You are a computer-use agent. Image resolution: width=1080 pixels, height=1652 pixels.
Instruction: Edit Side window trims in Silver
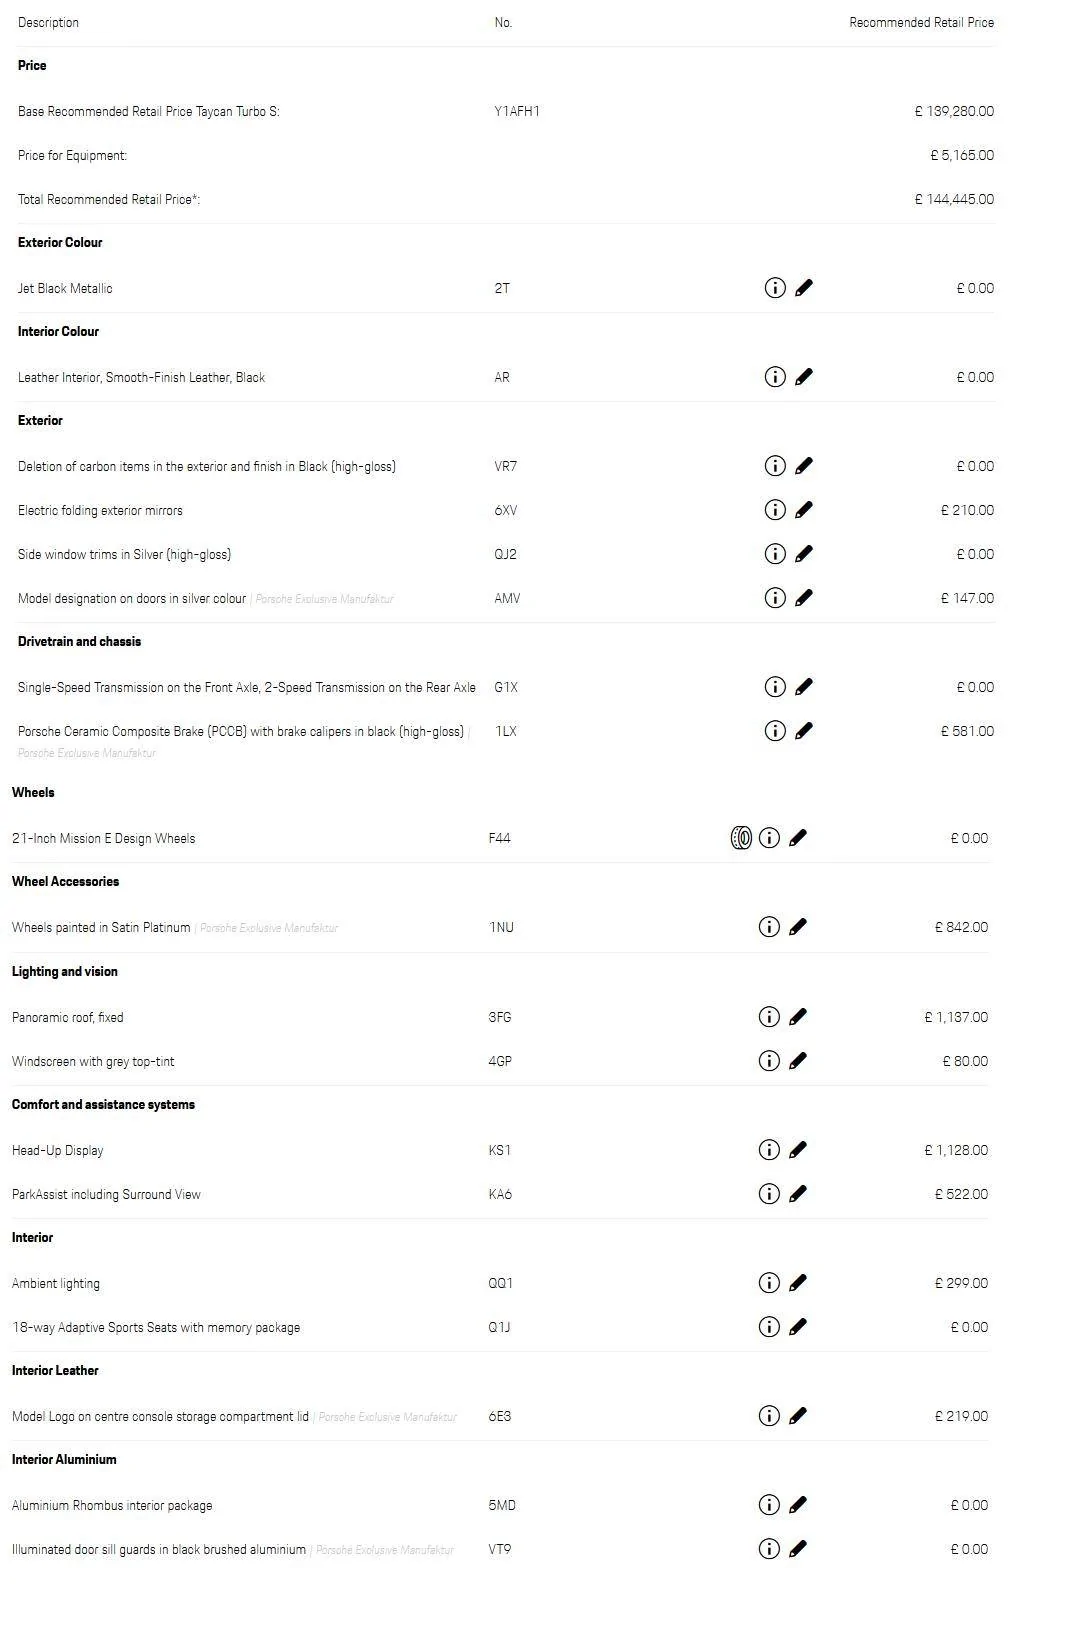804,554
